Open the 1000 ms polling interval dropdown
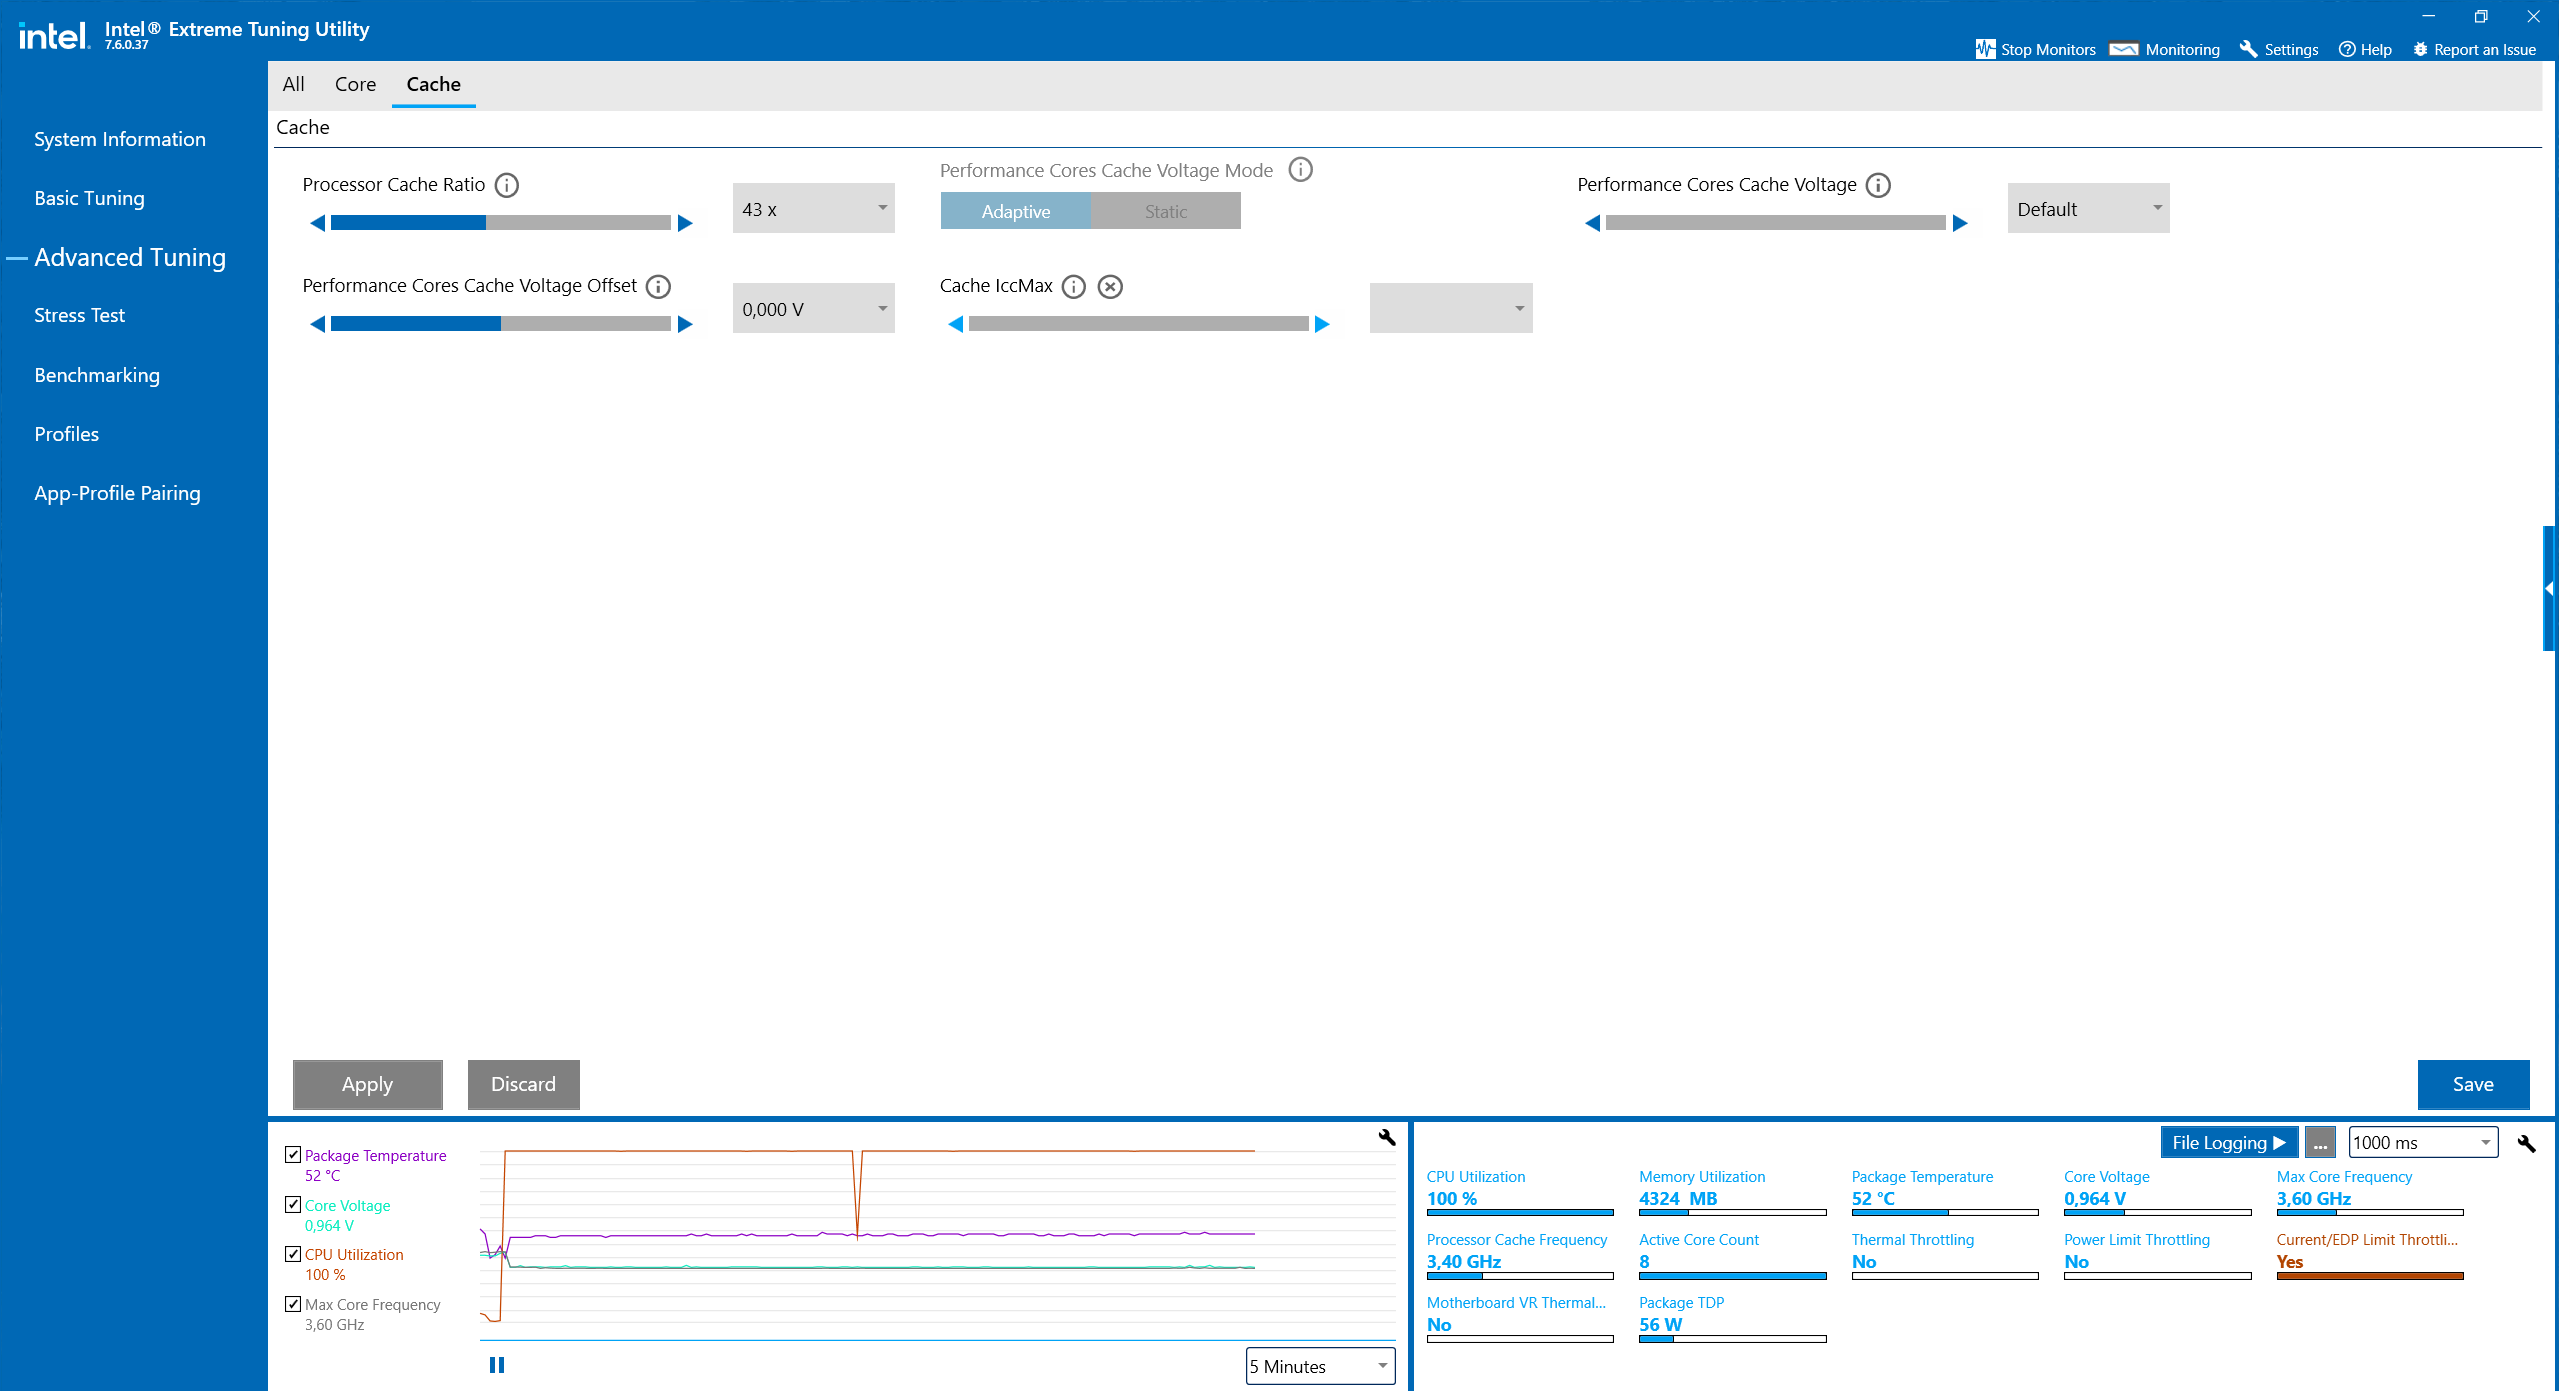The width and height of the screenshot is (2559, 1391). (x=2422, y=1143)
